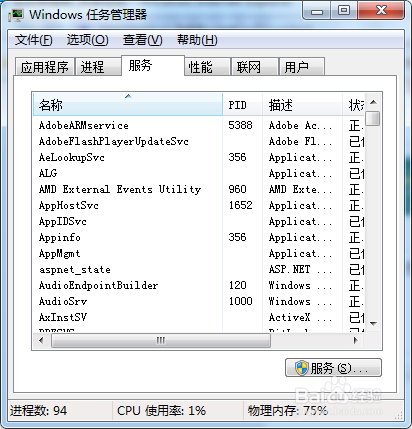Click the 物理内存: 75% status entry
Screen dimensions: 412x429
(287, 411)
